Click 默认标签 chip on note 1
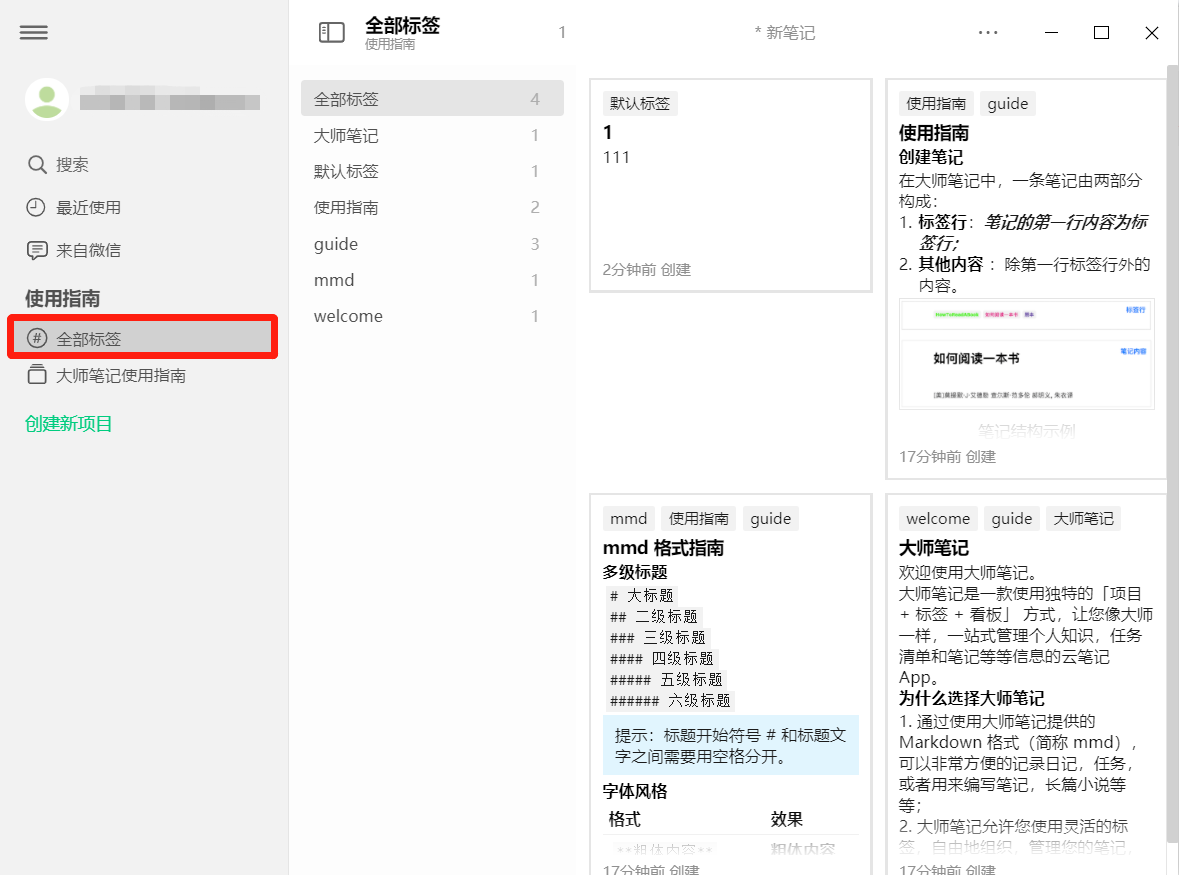The height and width of the screenshot is (875, 1179). (640, 103)
